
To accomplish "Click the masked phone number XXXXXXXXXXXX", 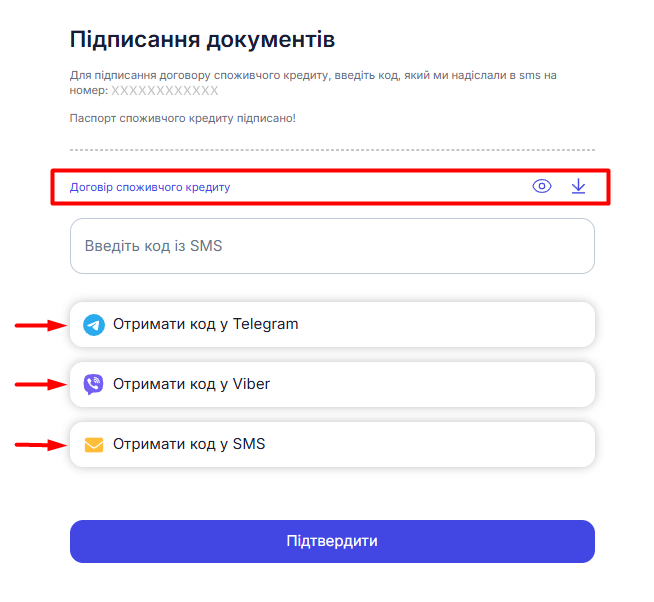I will [x=164, y=90].
